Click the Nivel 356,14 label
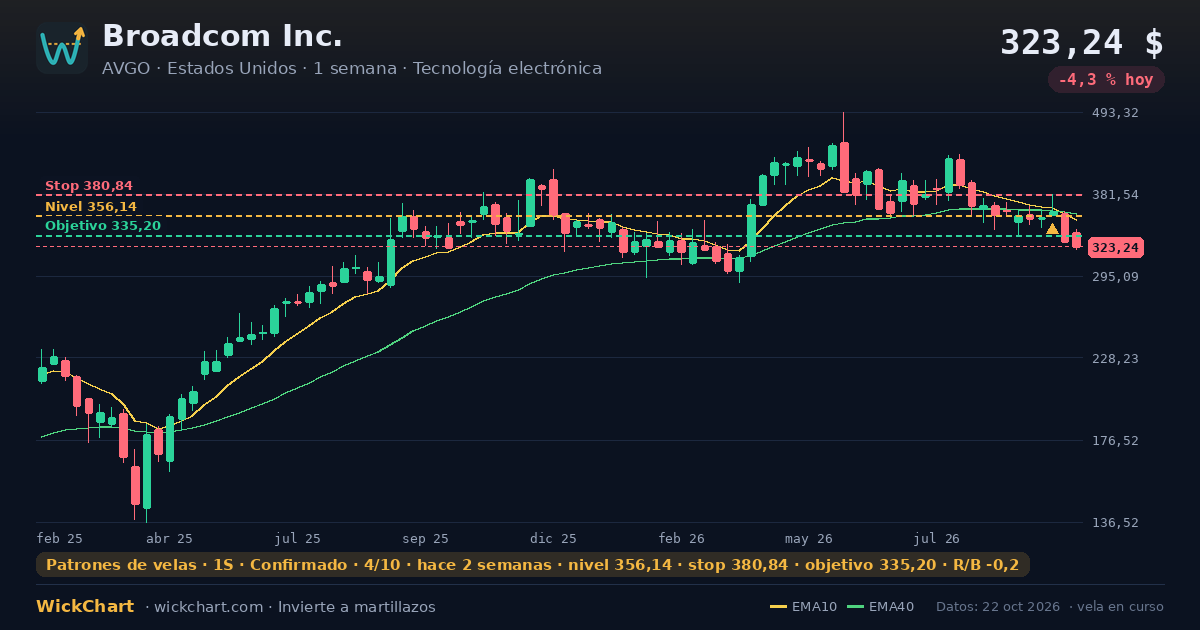1200x630 pixels. point(91,207)
